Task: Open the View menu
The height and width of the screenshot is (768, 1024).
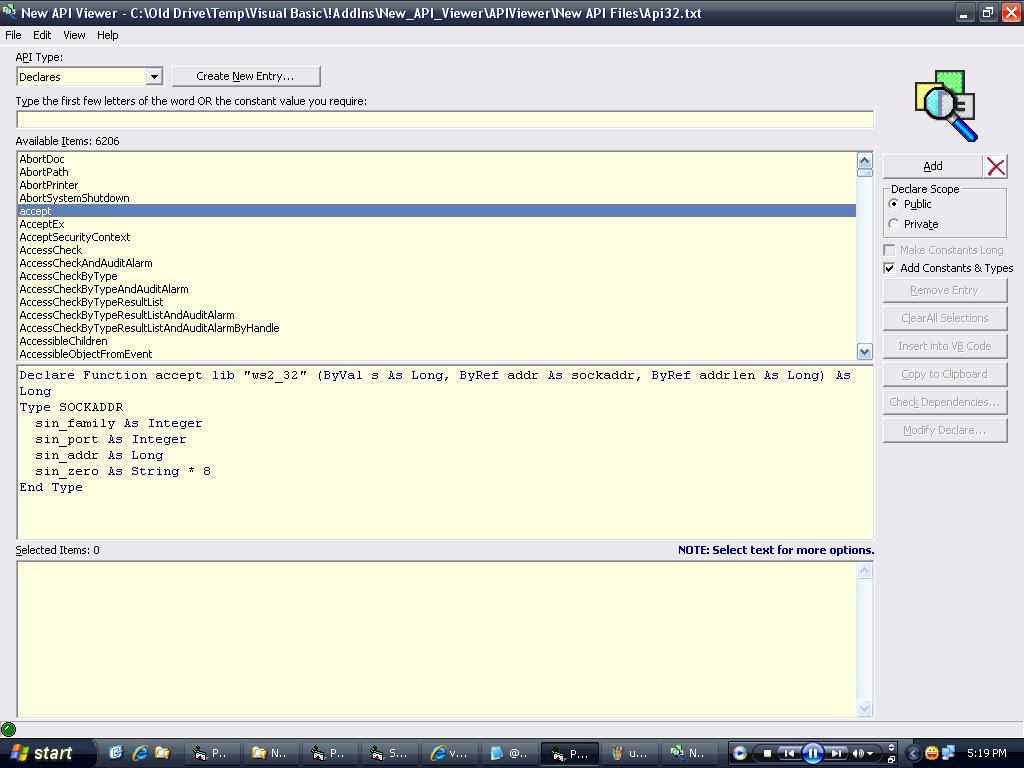Action: pyautogui.click(x=75, y=35)
